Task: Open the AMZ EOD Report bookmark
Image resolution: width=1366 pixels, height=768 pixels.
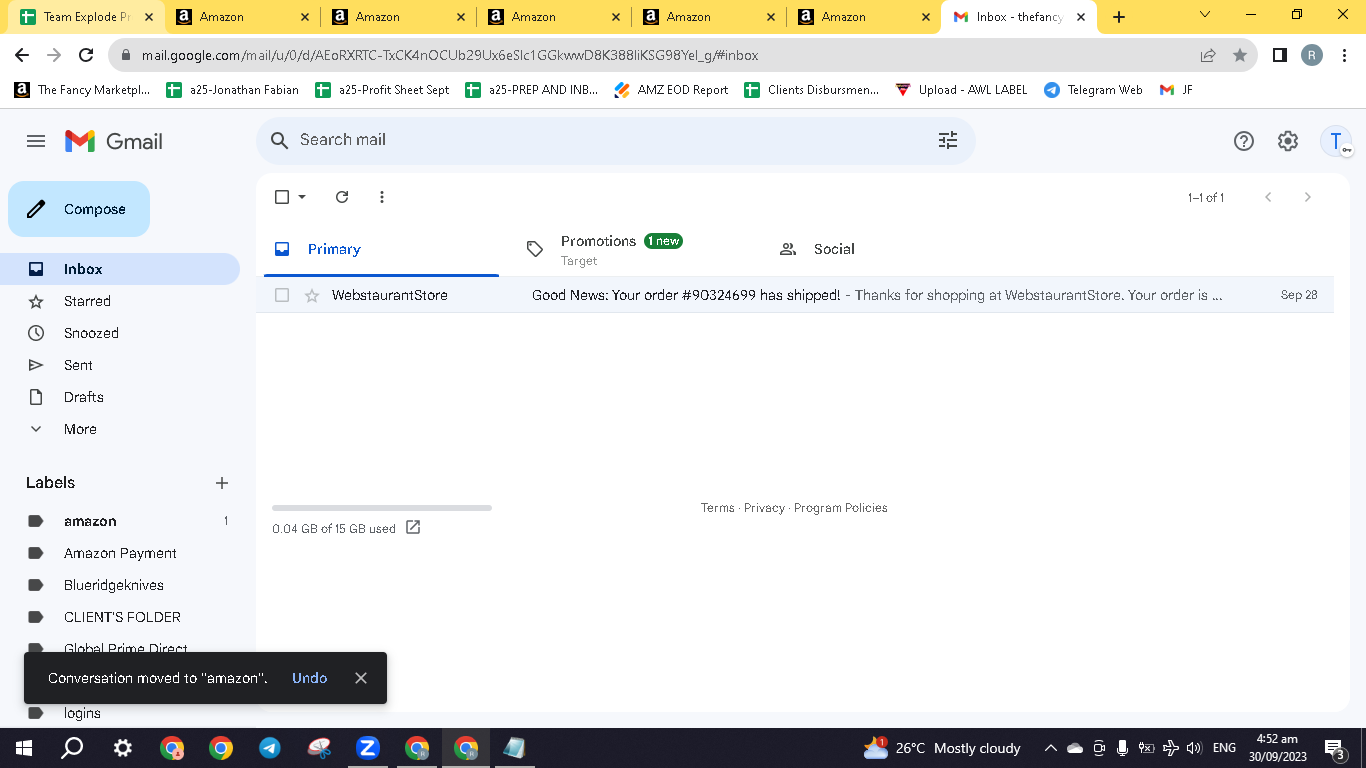Action: pos(671,90)
